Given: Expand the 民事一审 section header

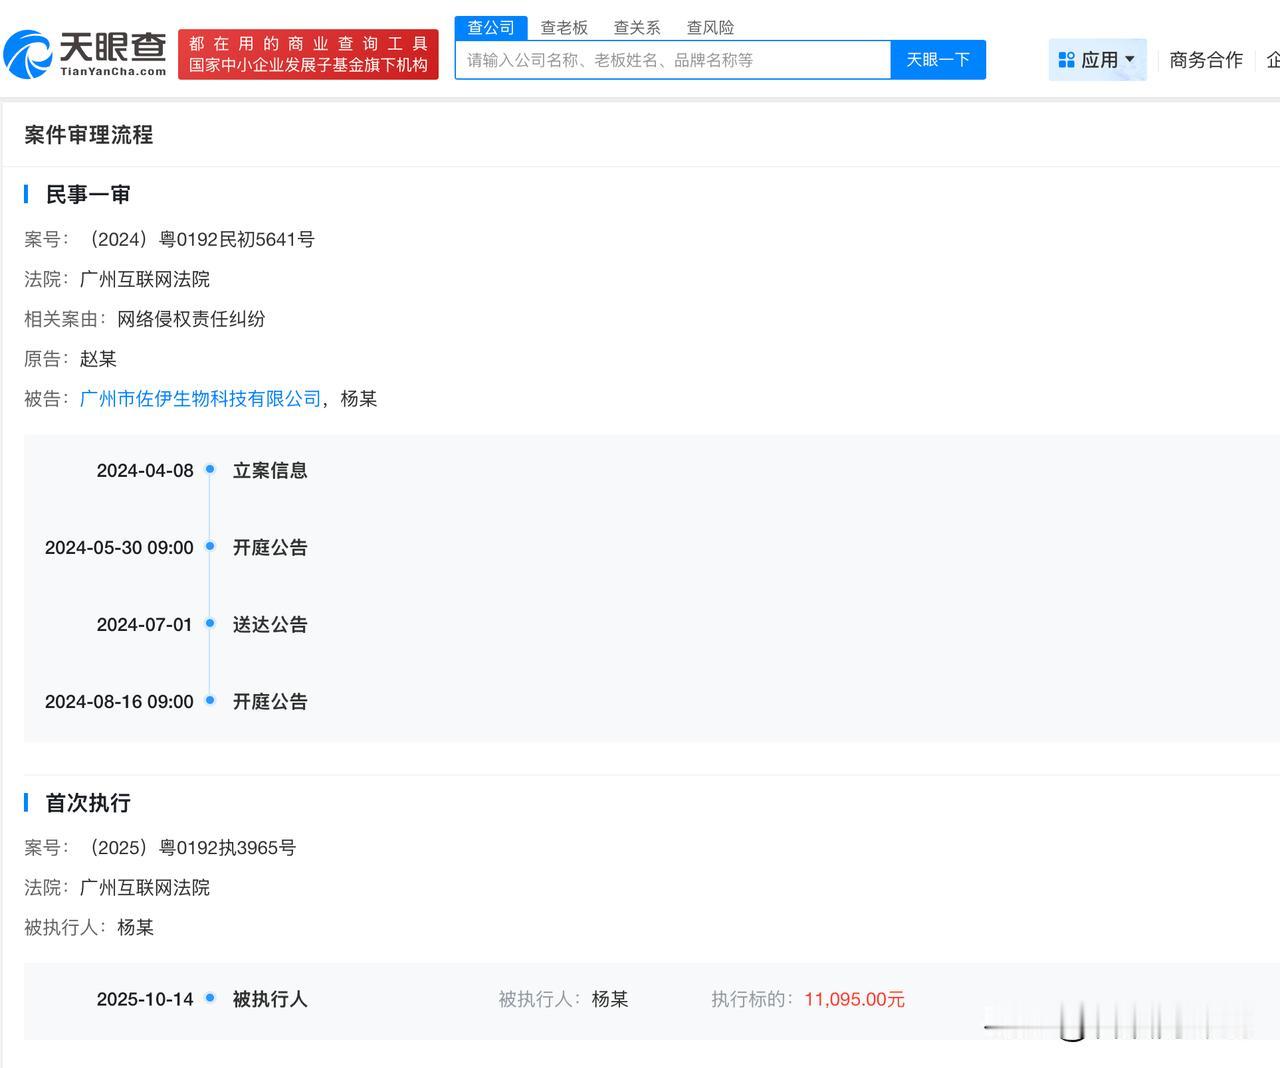Looking at the screenshot, I should [x=86, y=194].
